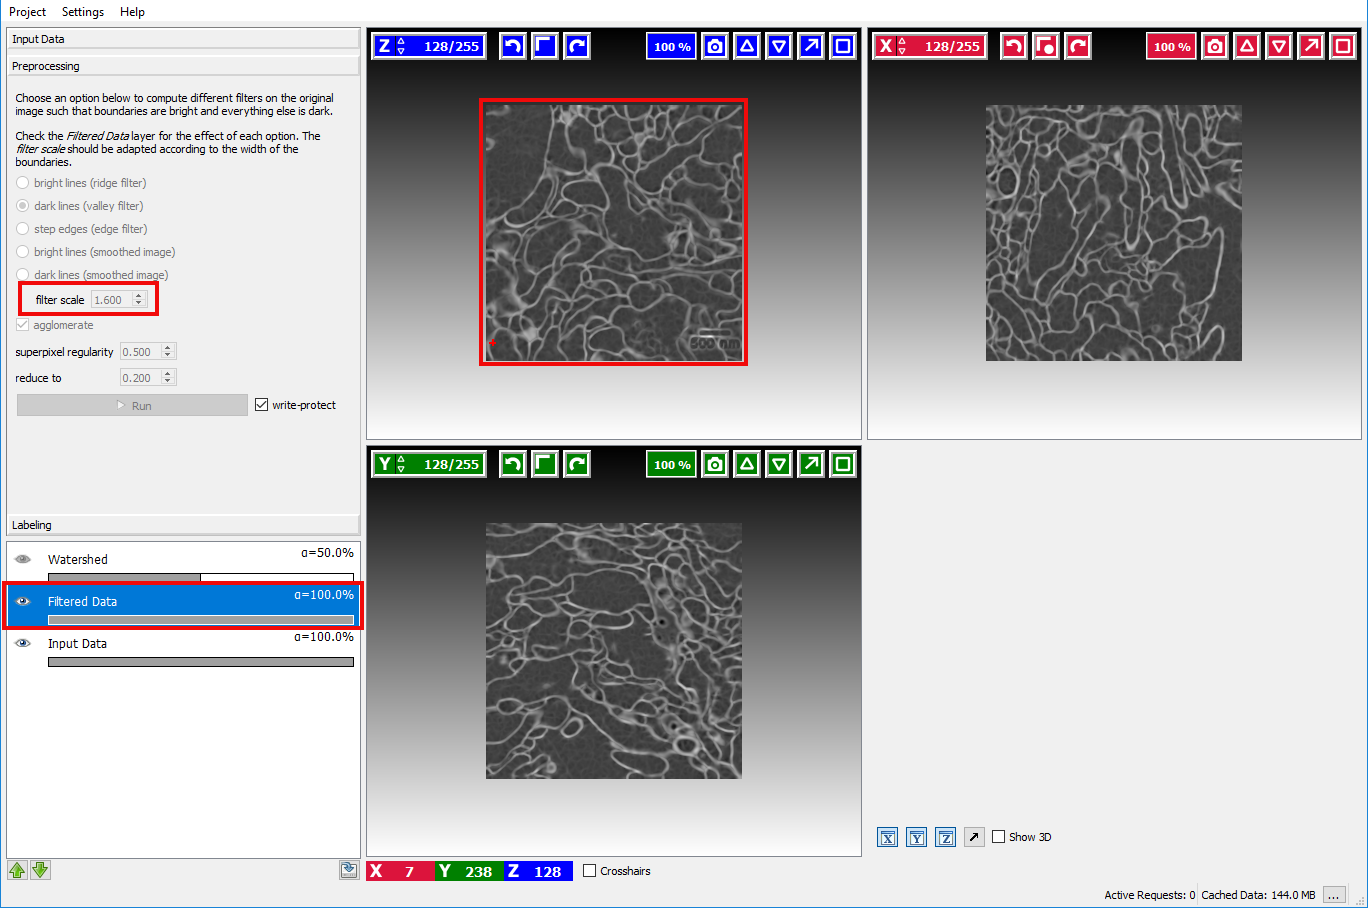1368x908 pixels.
Task: Adjust the Watershed layer opacity slider
Action: [201, 577]
